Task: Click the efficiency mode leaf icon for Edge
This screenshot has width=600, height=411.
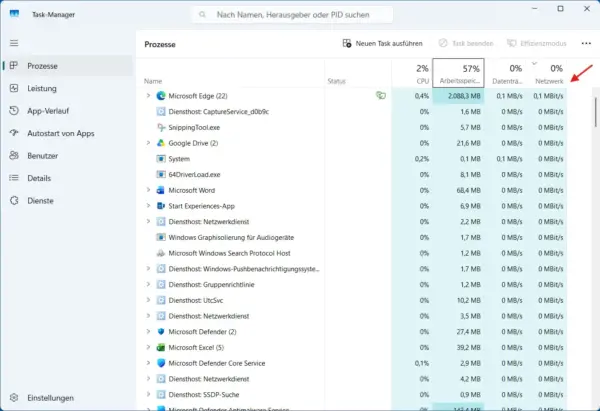Action: pyautogui.click(x=381, y=95)
